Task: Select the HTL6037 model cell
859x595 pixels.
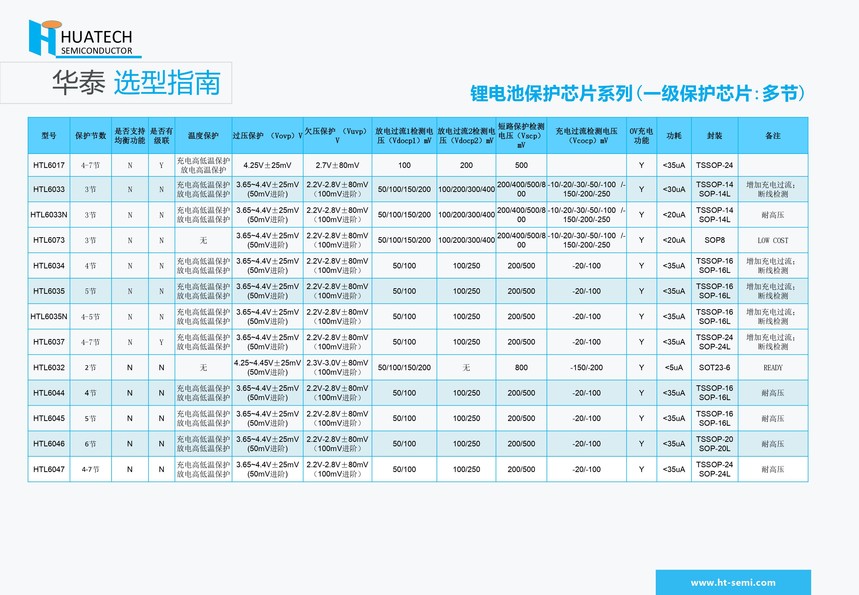Action: [x=49, y=342]
